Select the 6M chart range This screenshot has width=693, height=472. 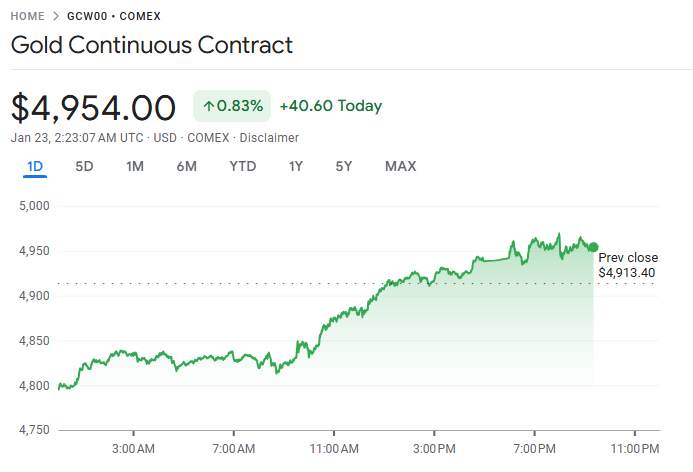click(186, 166)
